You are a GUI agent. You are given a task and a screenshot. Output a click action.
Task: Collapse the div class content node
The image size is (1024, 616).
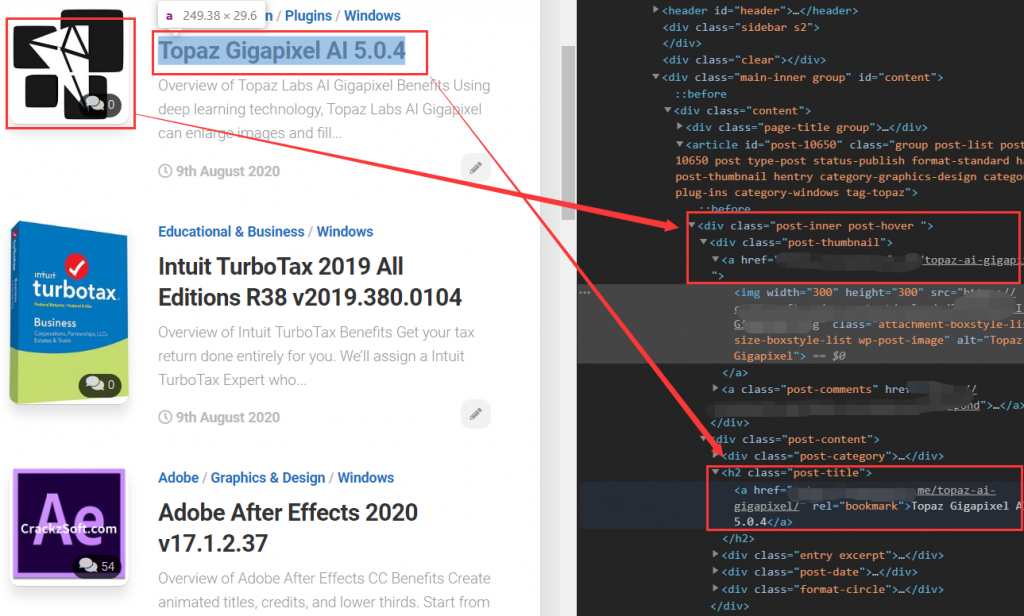pos(667,110)
